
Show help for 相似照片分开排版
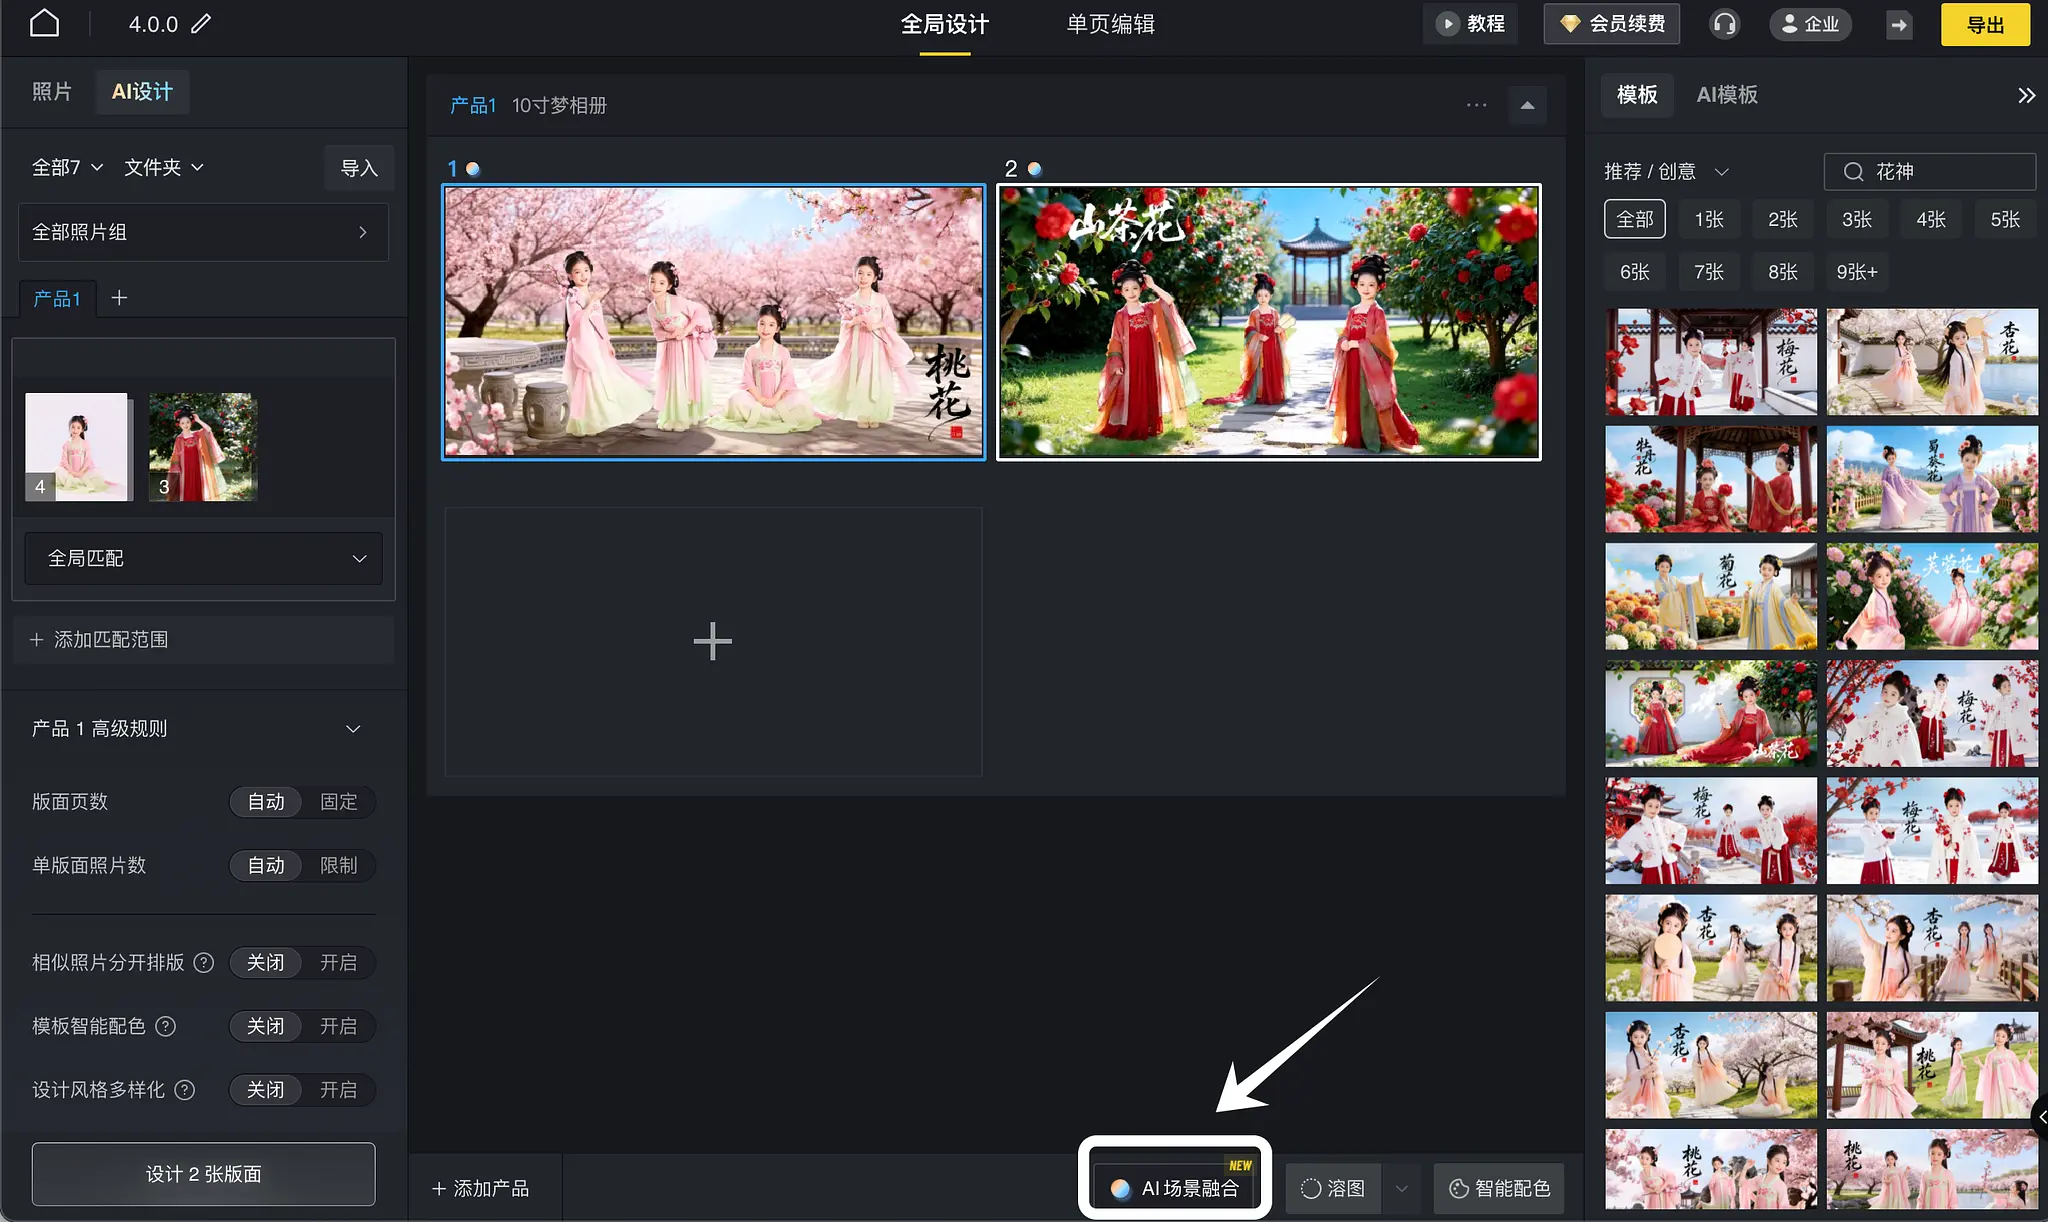204,963
